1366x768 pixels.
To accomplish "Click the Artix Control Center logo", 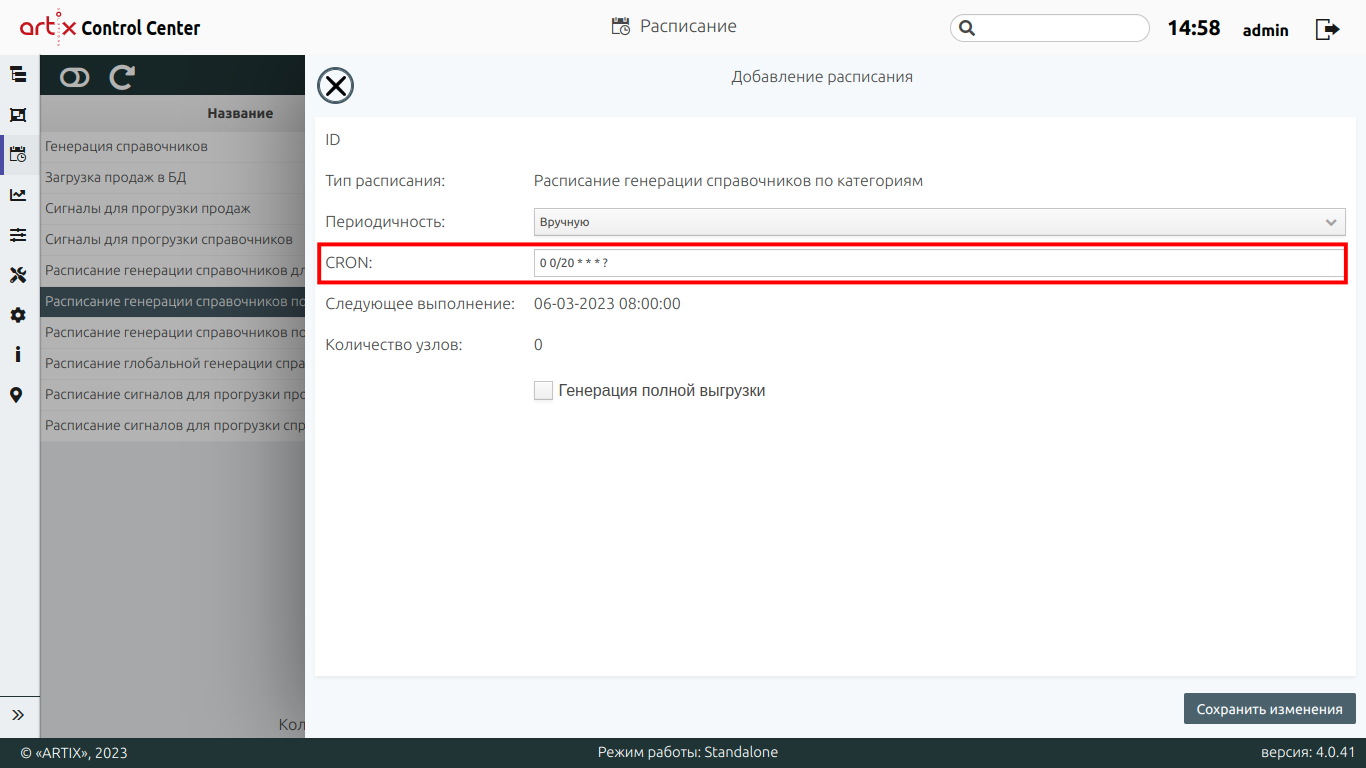I will (110, 28).
